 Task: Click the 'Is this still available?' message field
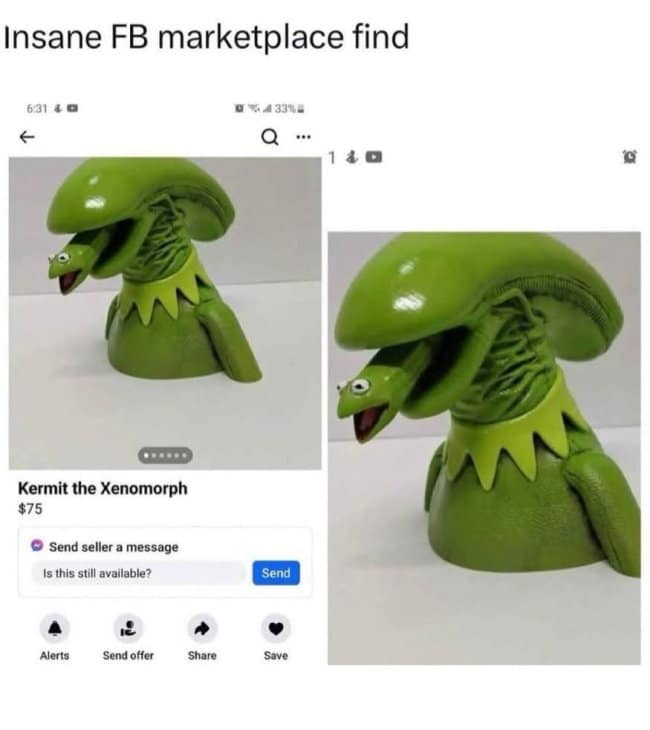pyautogui.click(x=138, y=573)
